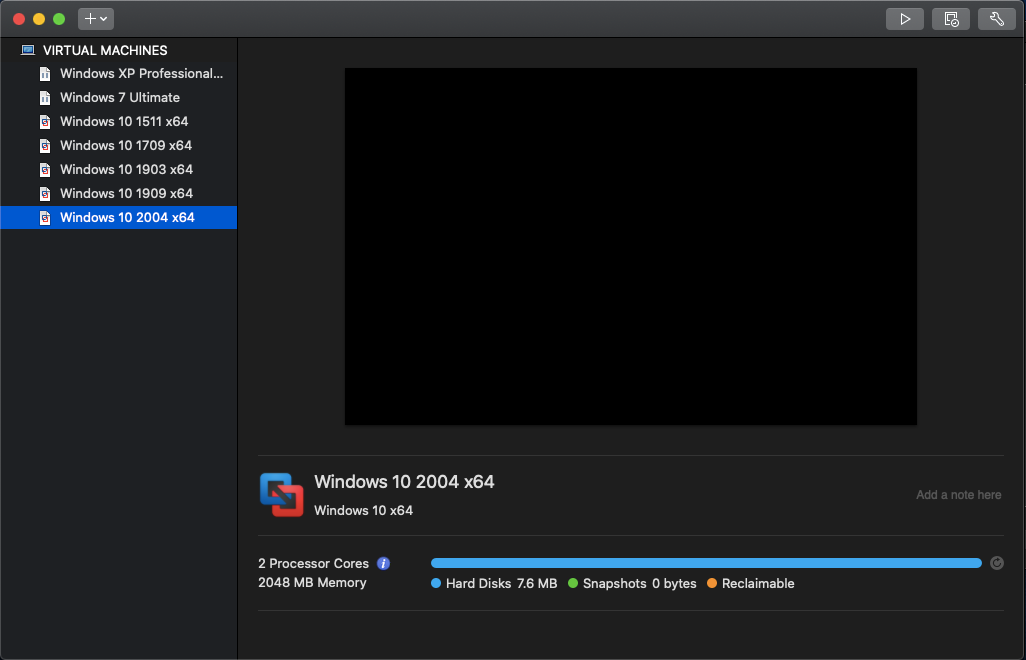Click the Windows 10 1709 file icon
This screenshot has height=660, width=1026.
pyautogui.click(x=44, y=146)
